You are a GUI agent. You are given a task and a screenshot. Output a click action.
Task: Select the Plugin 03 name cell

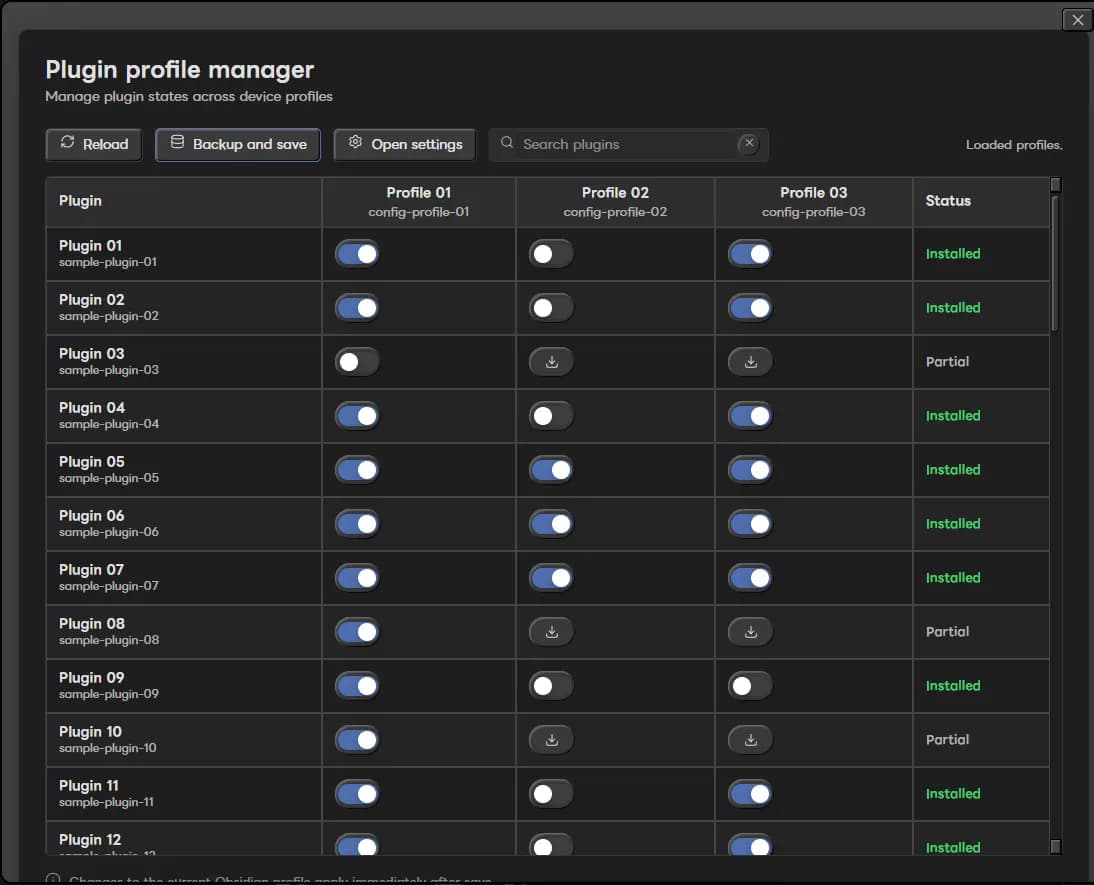tap(183, 362)
